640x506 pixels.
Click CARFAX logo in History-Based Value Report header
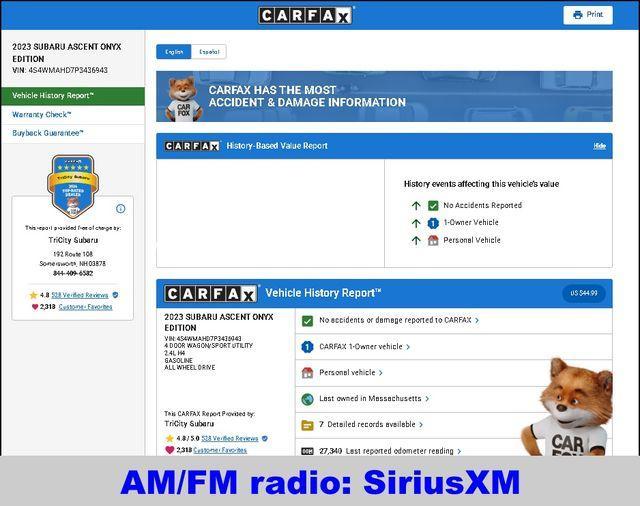click(x=192, y=146)
